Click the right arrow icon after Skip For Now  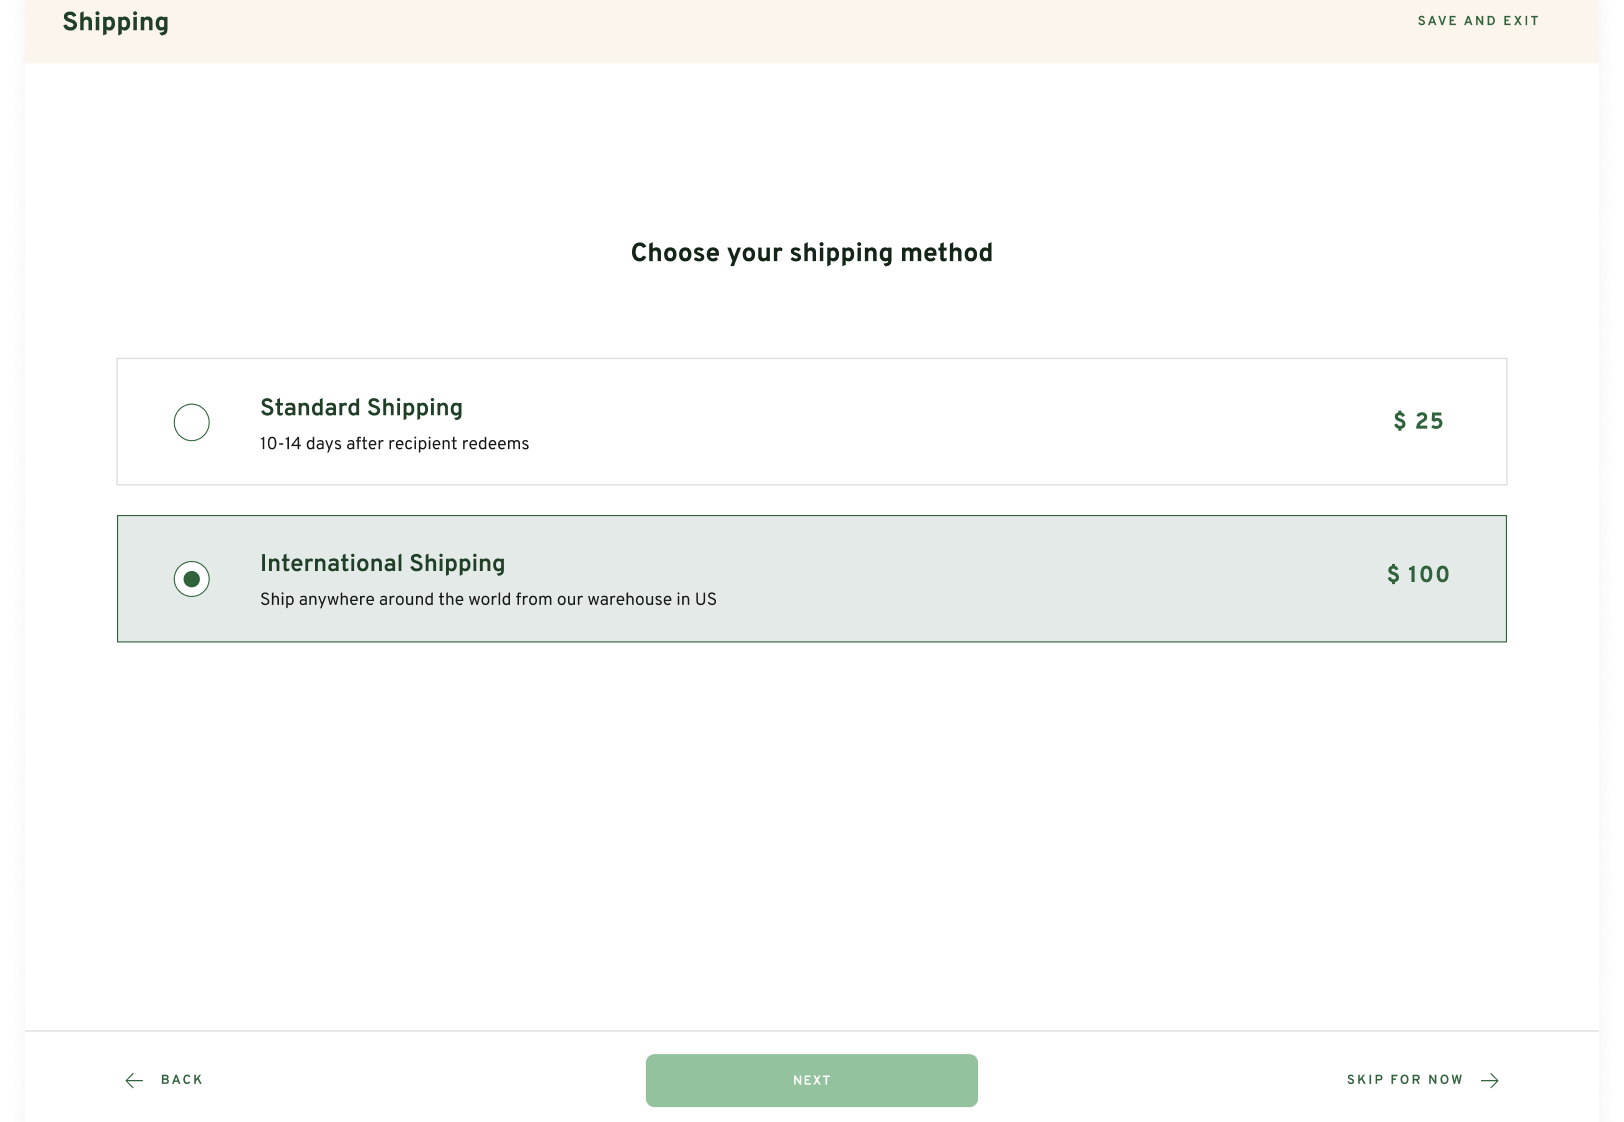pos(1490,1080)
